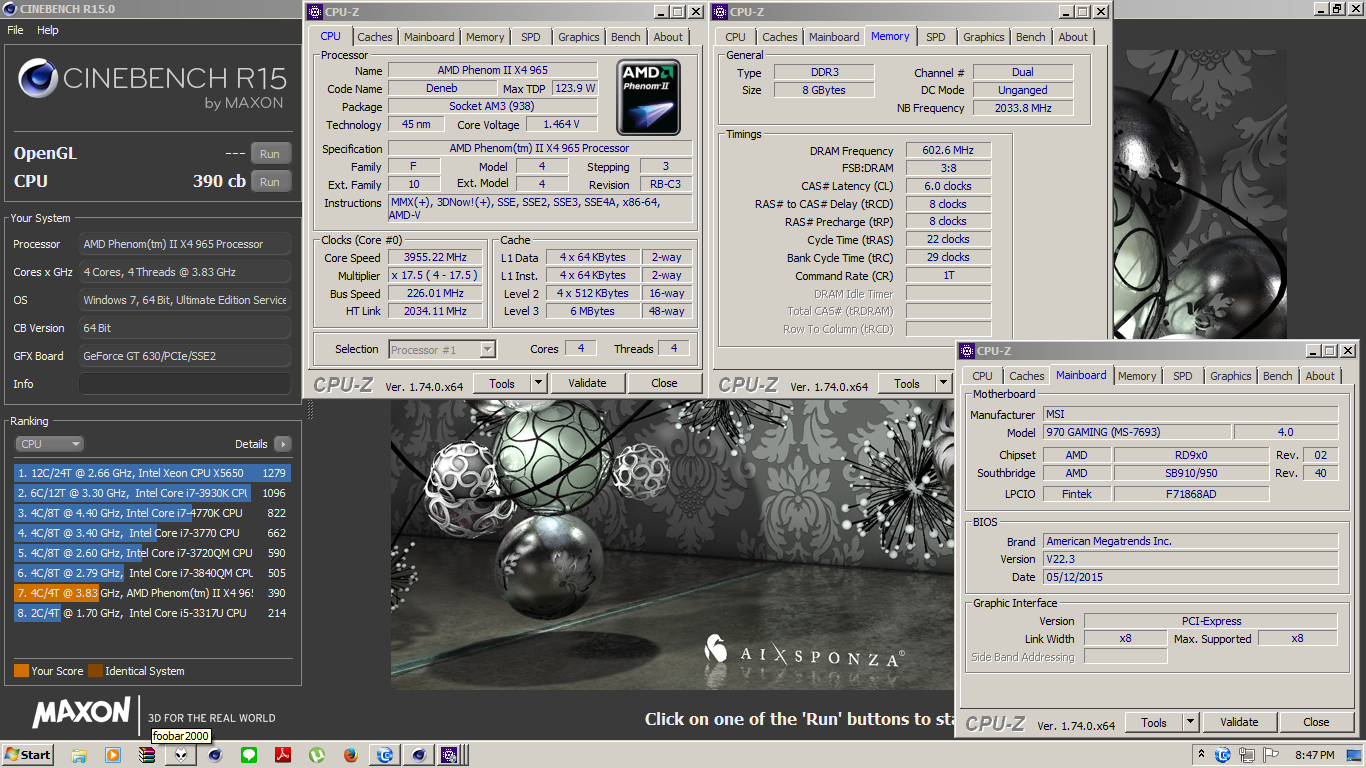Screen dimensions: 1366x768
Task: Click the AMD Phenom II logo image
Action: [x=649, y=97]
